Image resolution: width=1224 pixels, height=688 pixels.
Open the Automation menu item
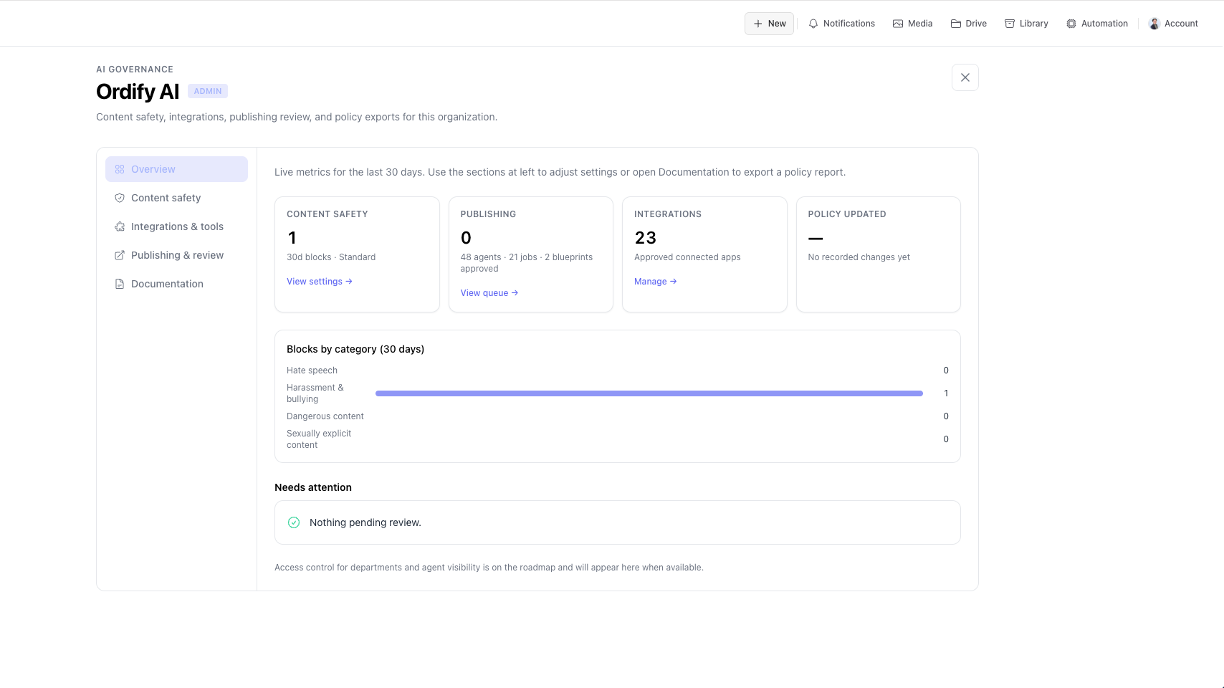click(x=1097, y=23)
